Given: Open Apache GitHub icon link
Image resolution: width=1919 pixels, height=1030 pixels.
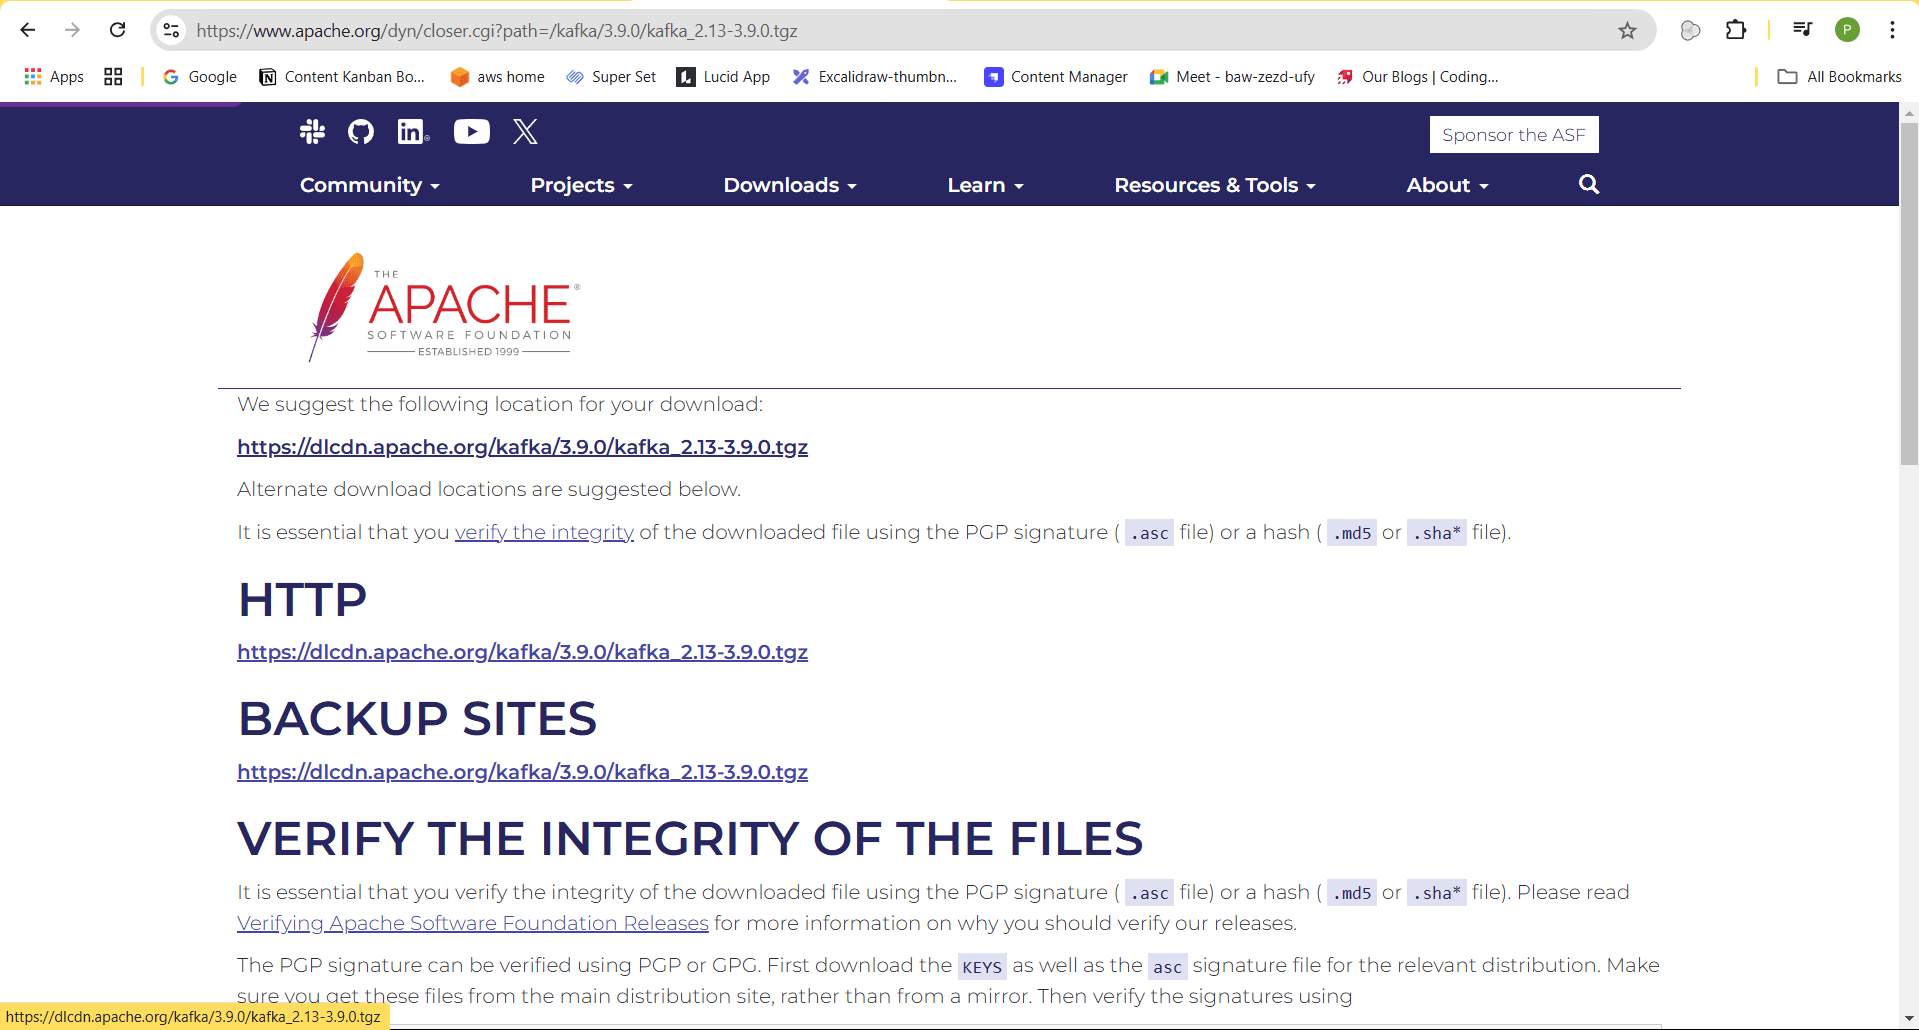Looking at the screenshot, I should point(361,131).
